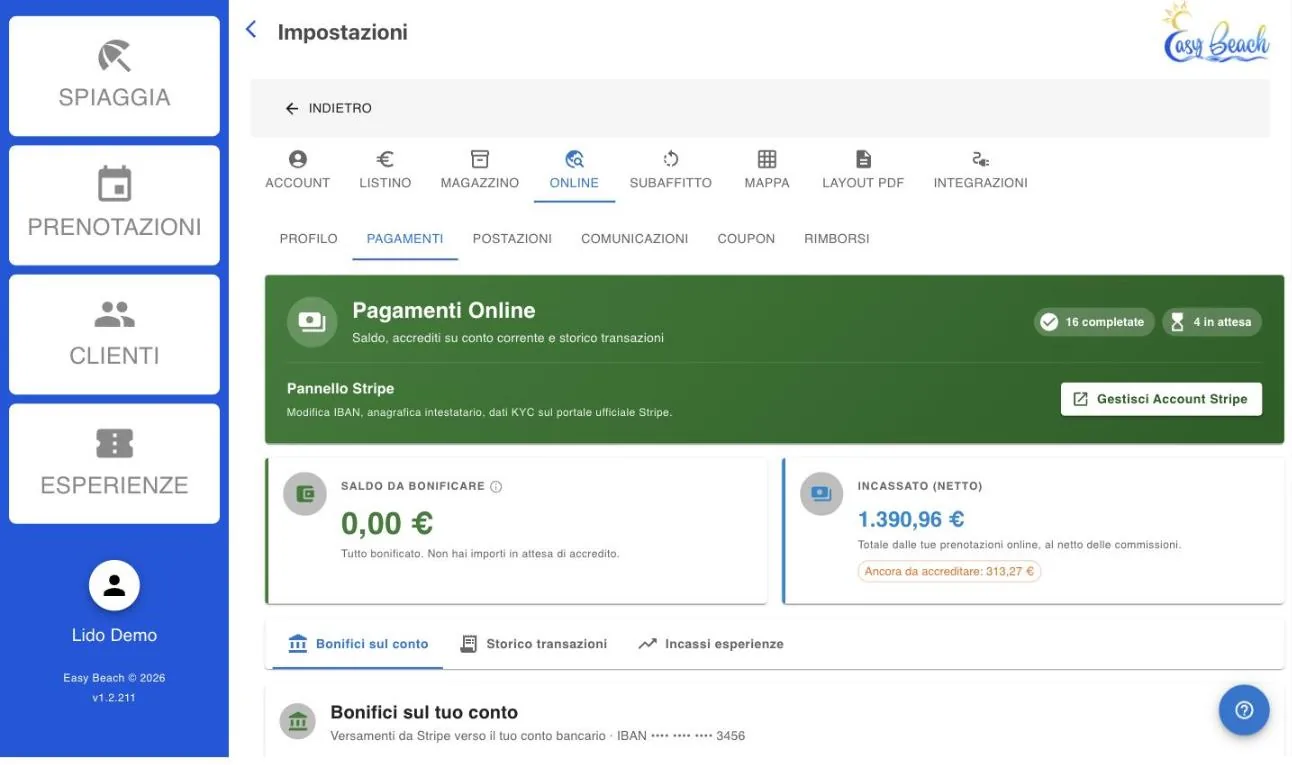Open the Prenotazioni calendar section

coord(114,205)
